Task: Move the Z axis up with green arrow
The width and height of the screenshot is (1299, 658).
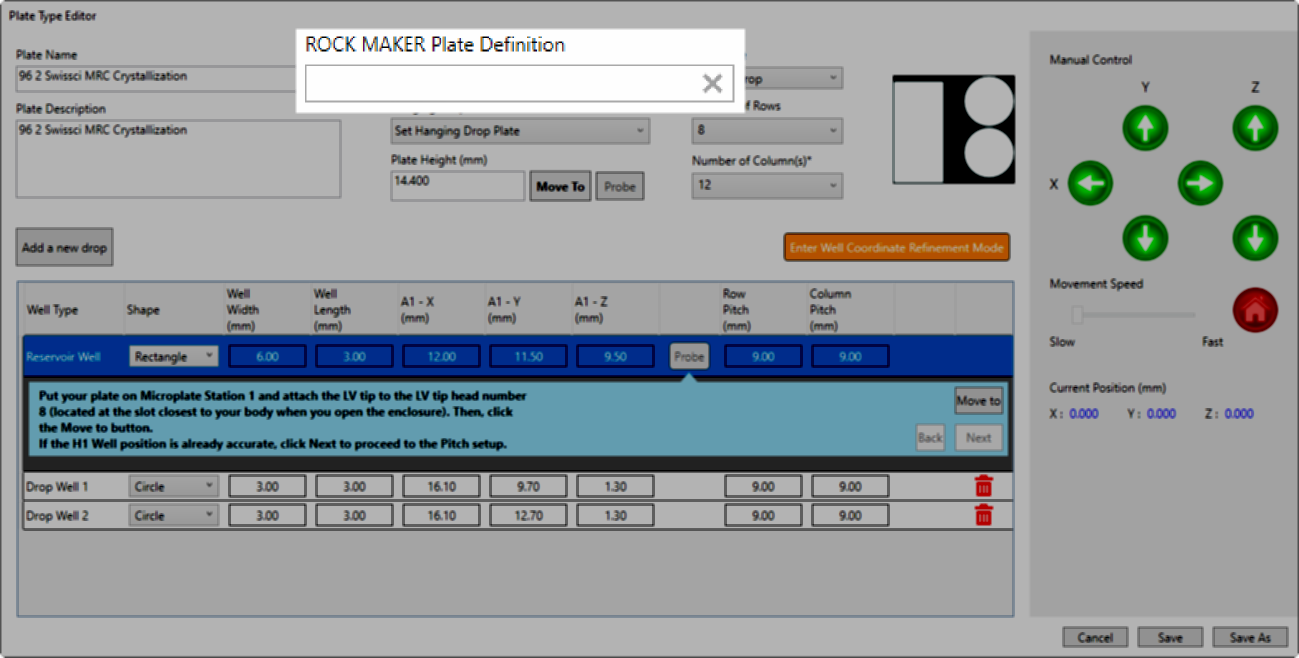Action: click(1255, 129)
